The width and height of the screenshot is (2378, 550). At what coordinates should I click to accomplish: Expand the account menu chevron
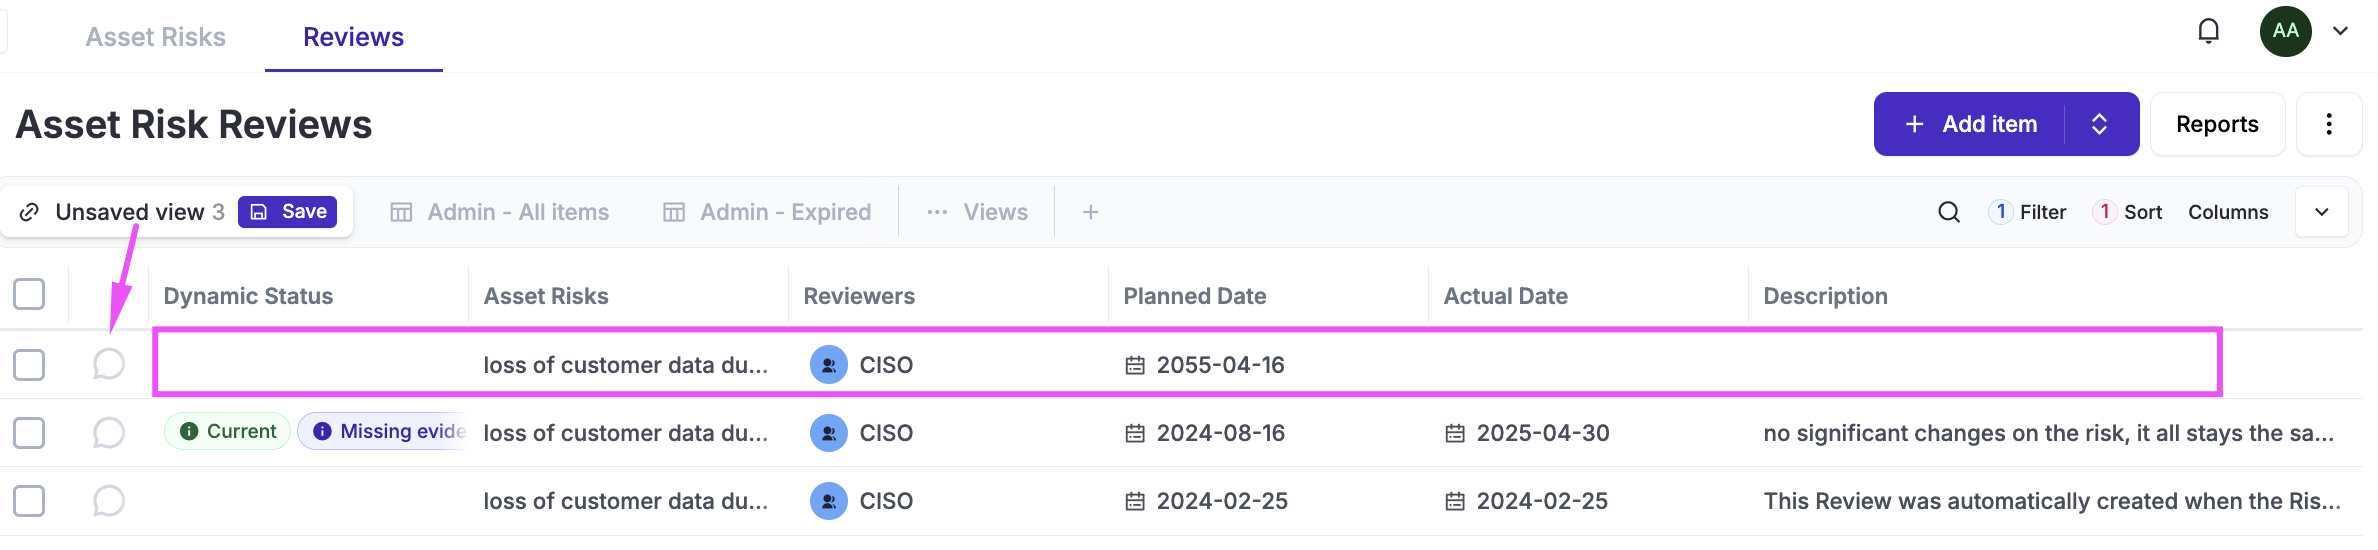2340,31
